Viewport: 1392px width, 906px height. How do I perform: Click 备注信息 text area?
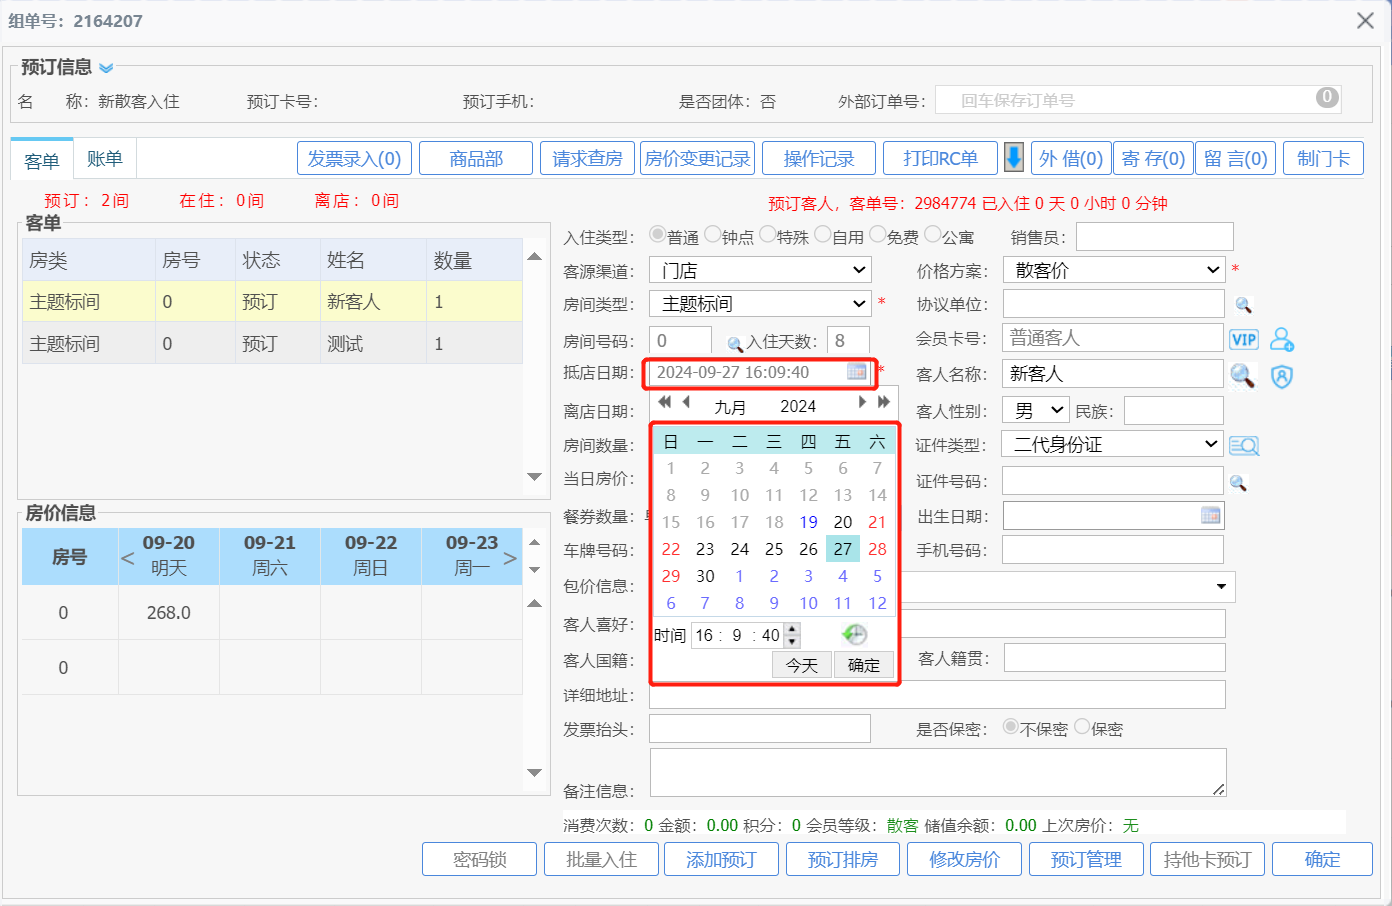(x=938, y=773)
